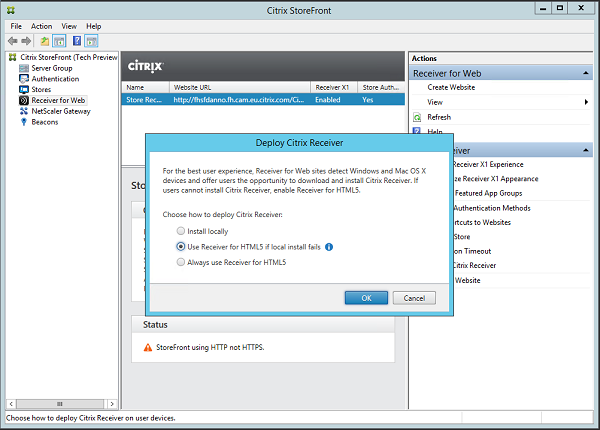Image resolution: width=600 pixels, height=430 pixels.
Task: Click the Up One Level folder icon
Action: click(45, 41)
